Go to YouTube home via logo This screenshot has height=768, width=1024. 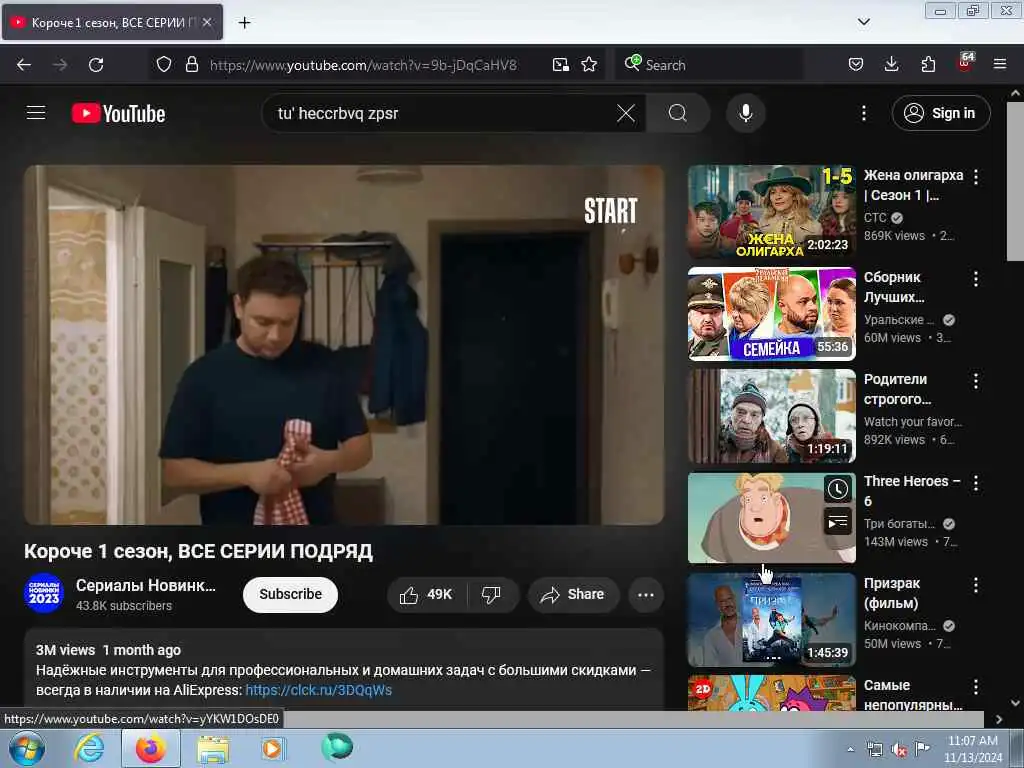pyautogui.click(x=118, y=113)
